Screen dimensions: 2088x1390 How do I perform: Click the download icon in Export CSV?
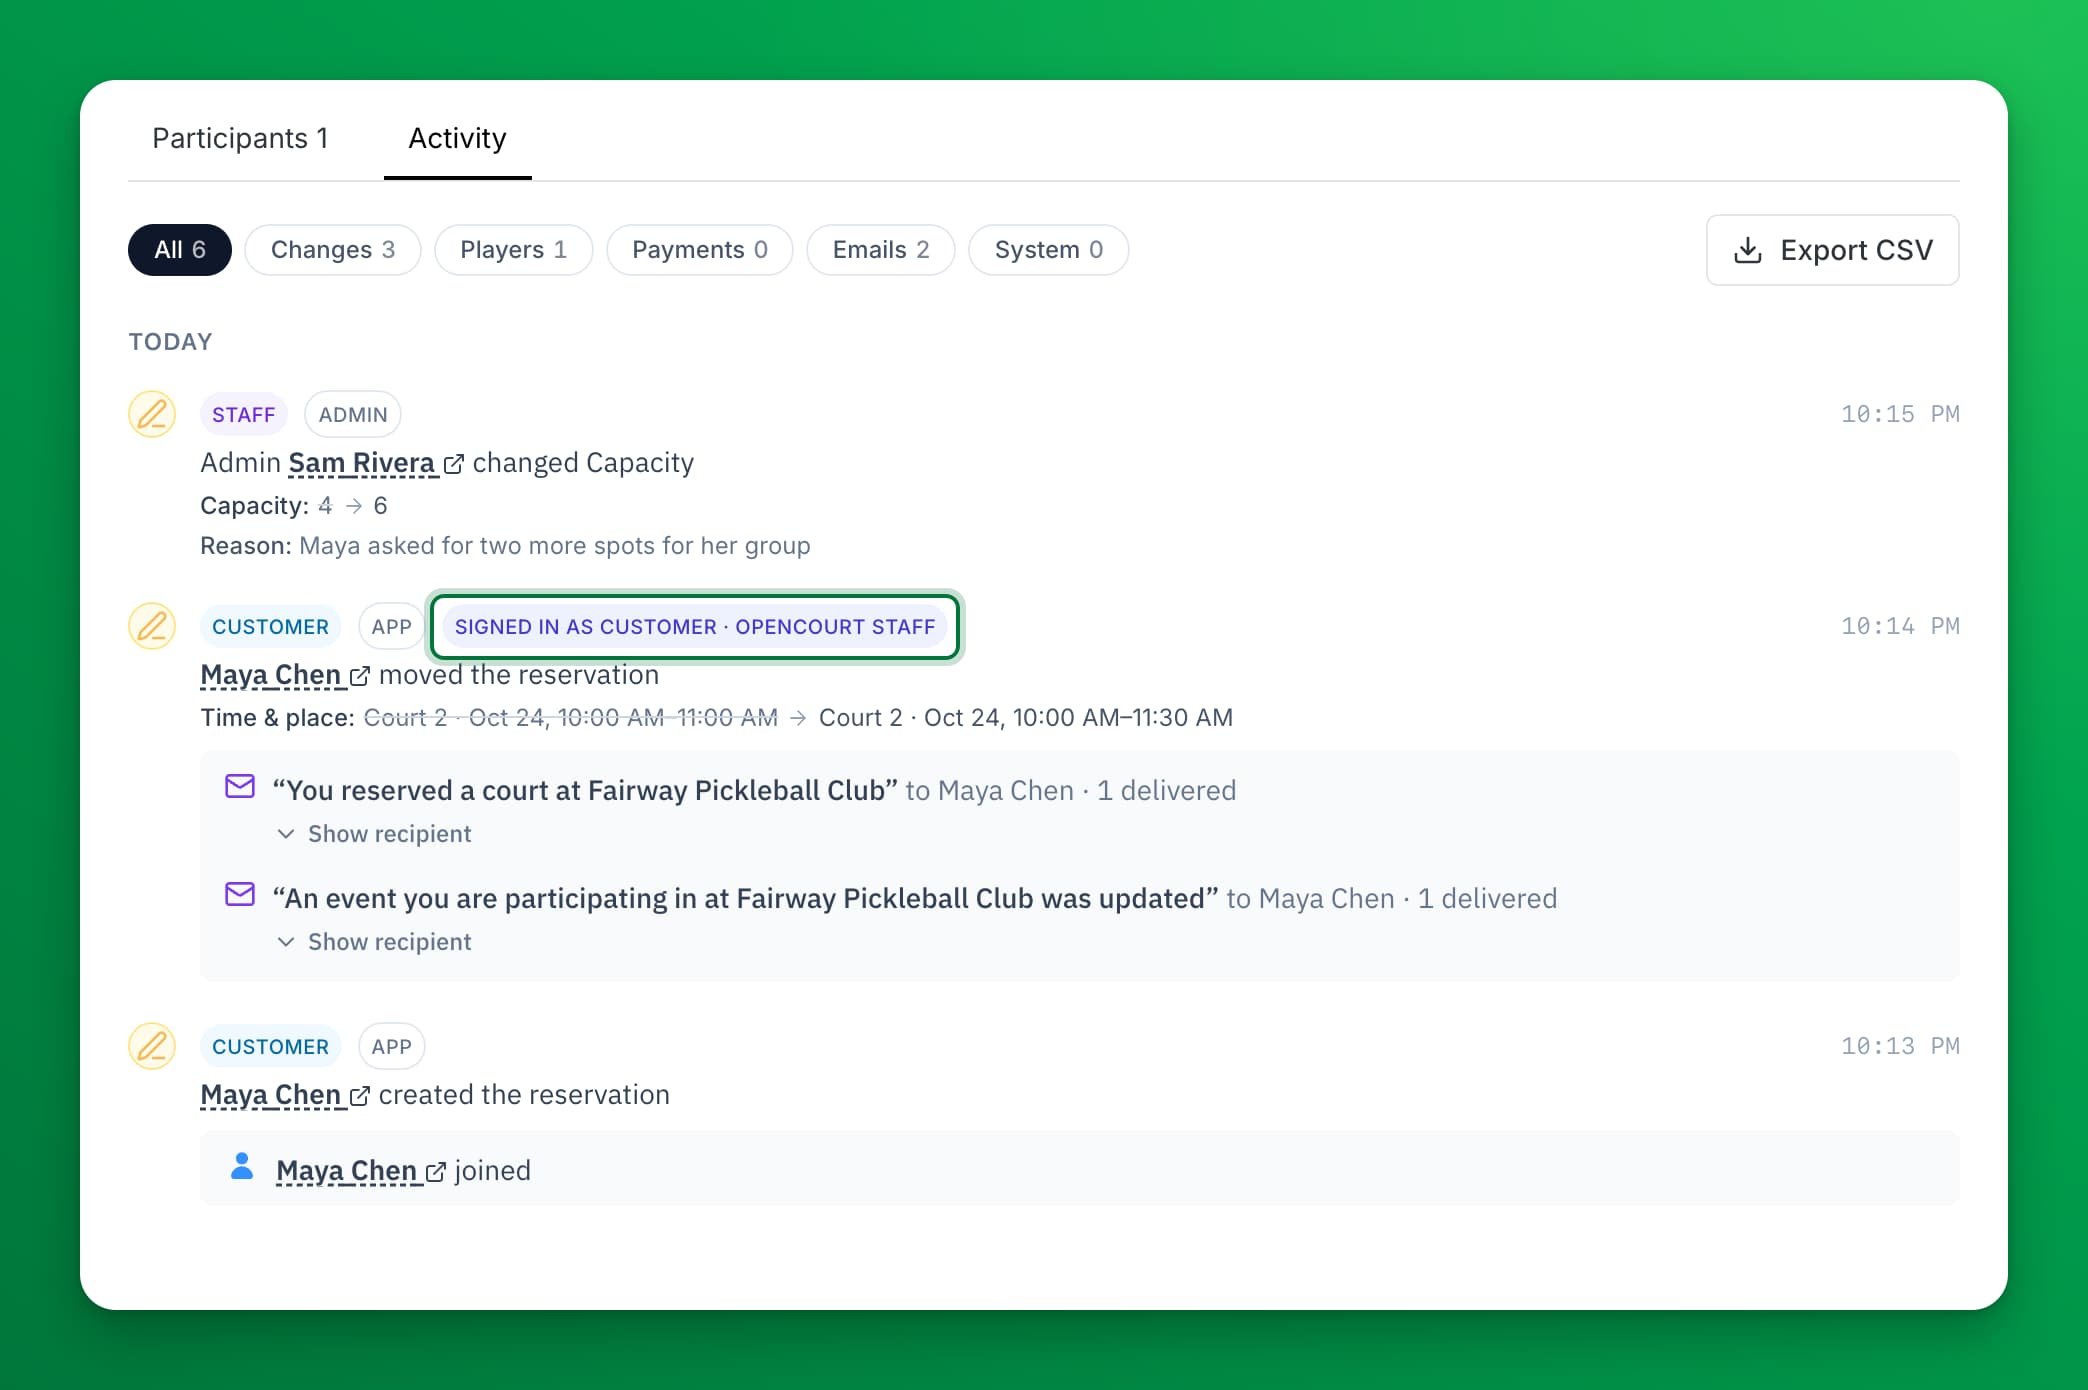click(1747, 250)
